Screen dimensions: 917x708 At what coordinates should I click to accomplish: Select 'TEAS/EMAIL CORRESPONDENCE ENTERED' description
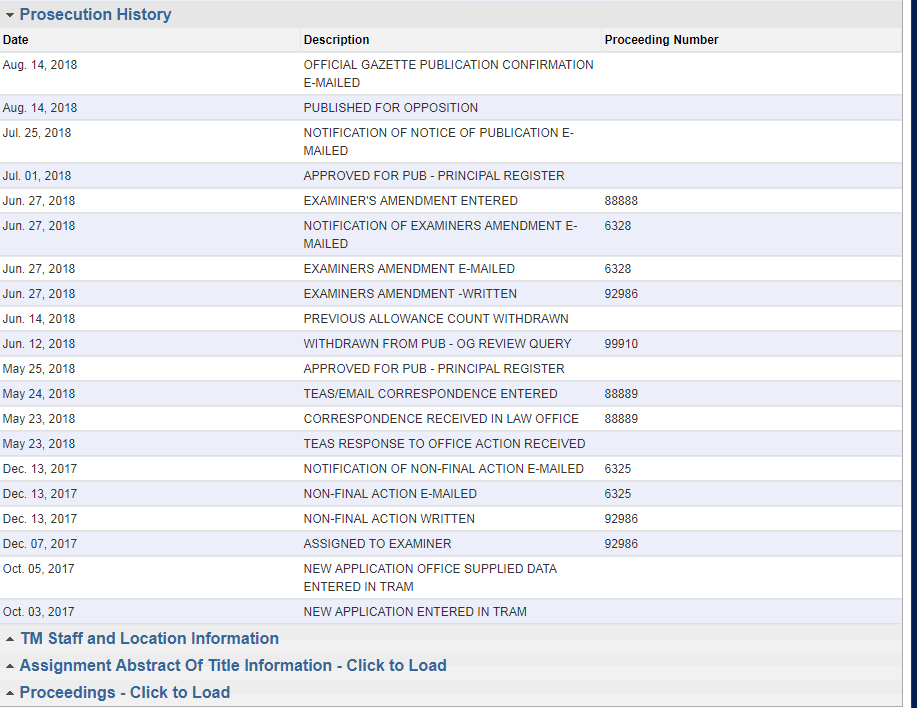coord(430,394)
